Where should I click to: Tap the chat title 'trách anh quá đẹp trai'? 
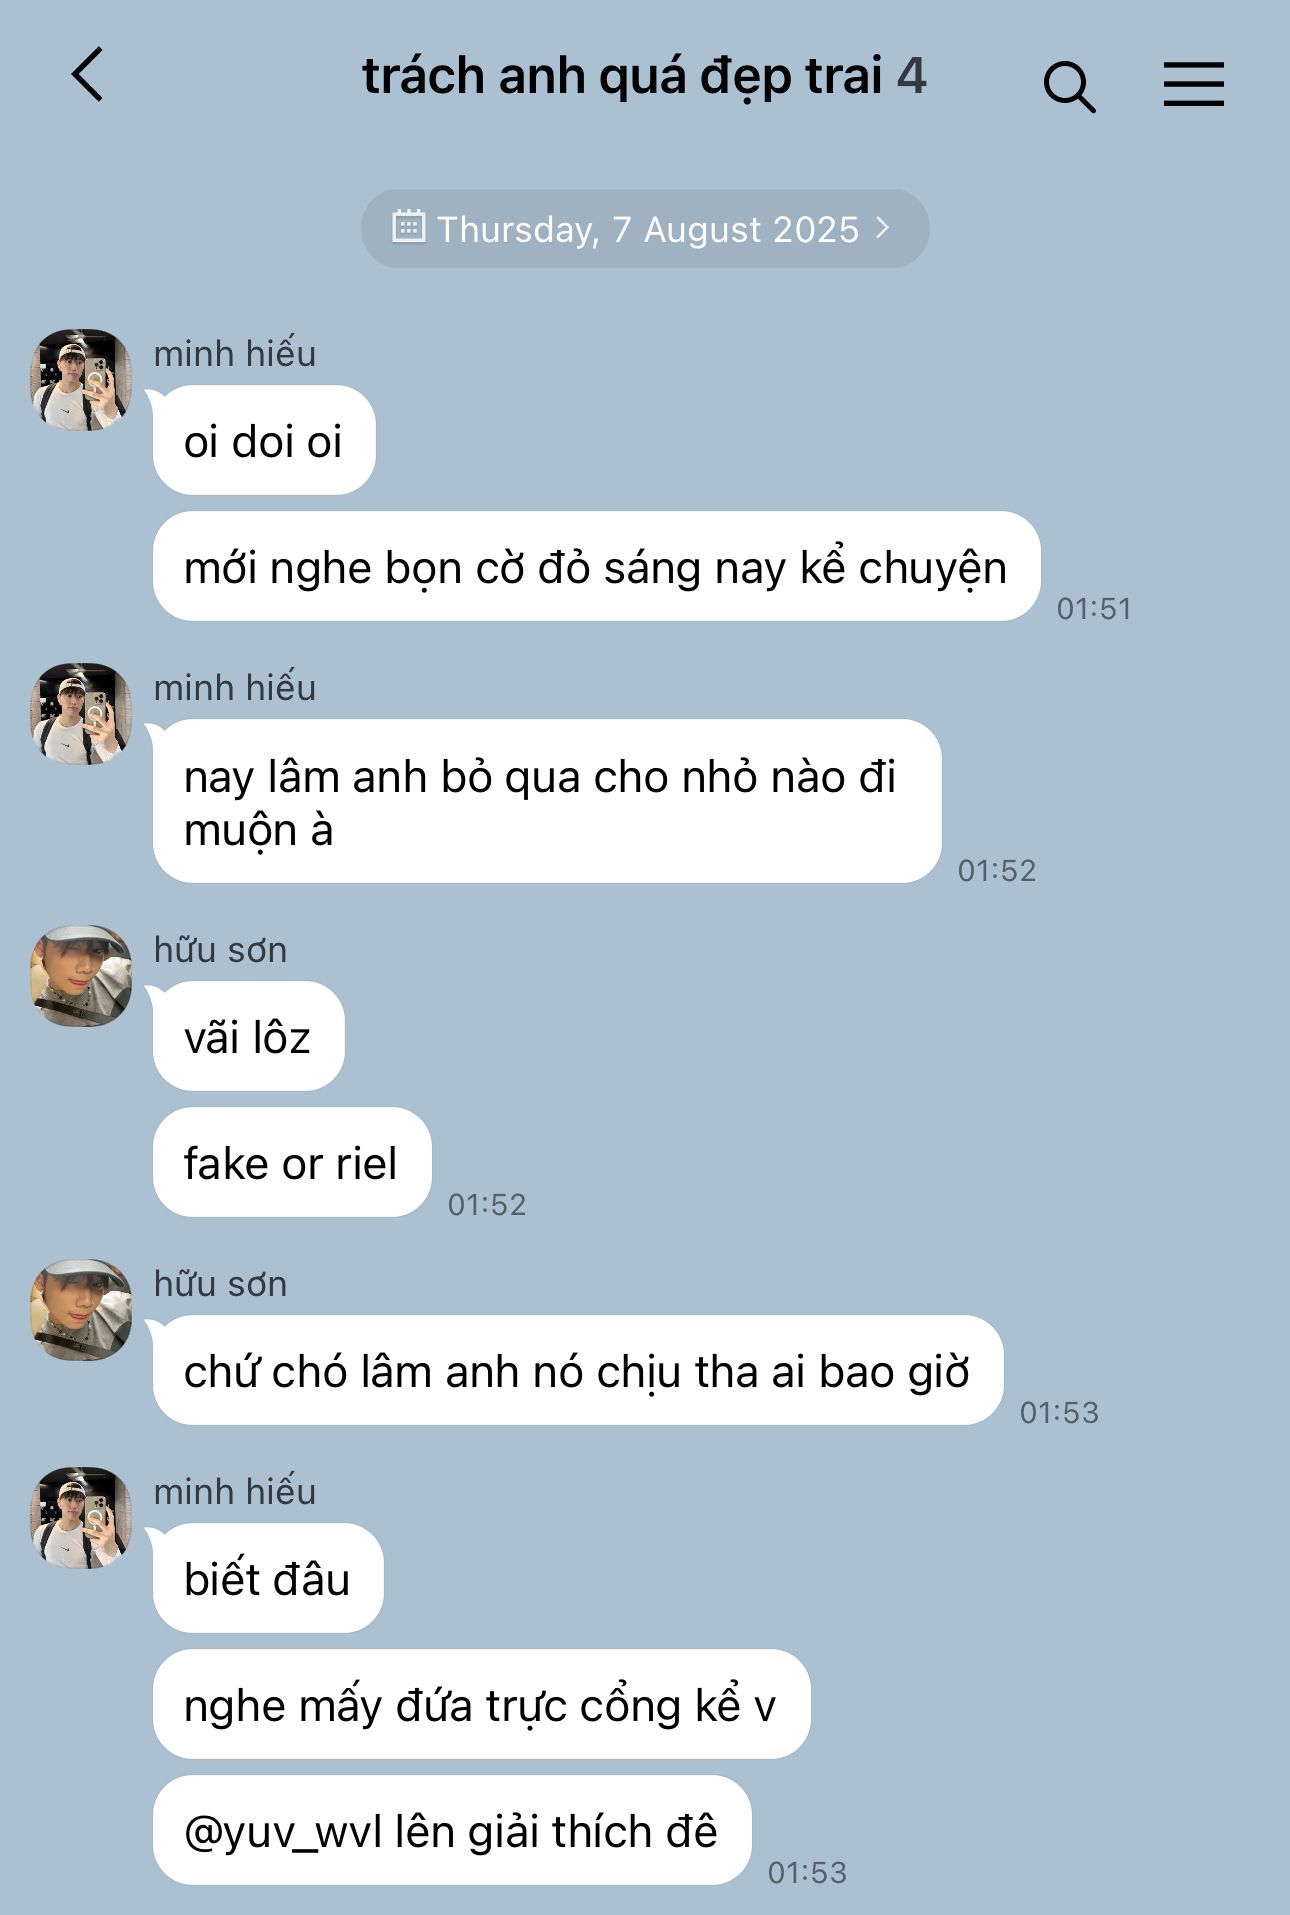tap(622, 76)
